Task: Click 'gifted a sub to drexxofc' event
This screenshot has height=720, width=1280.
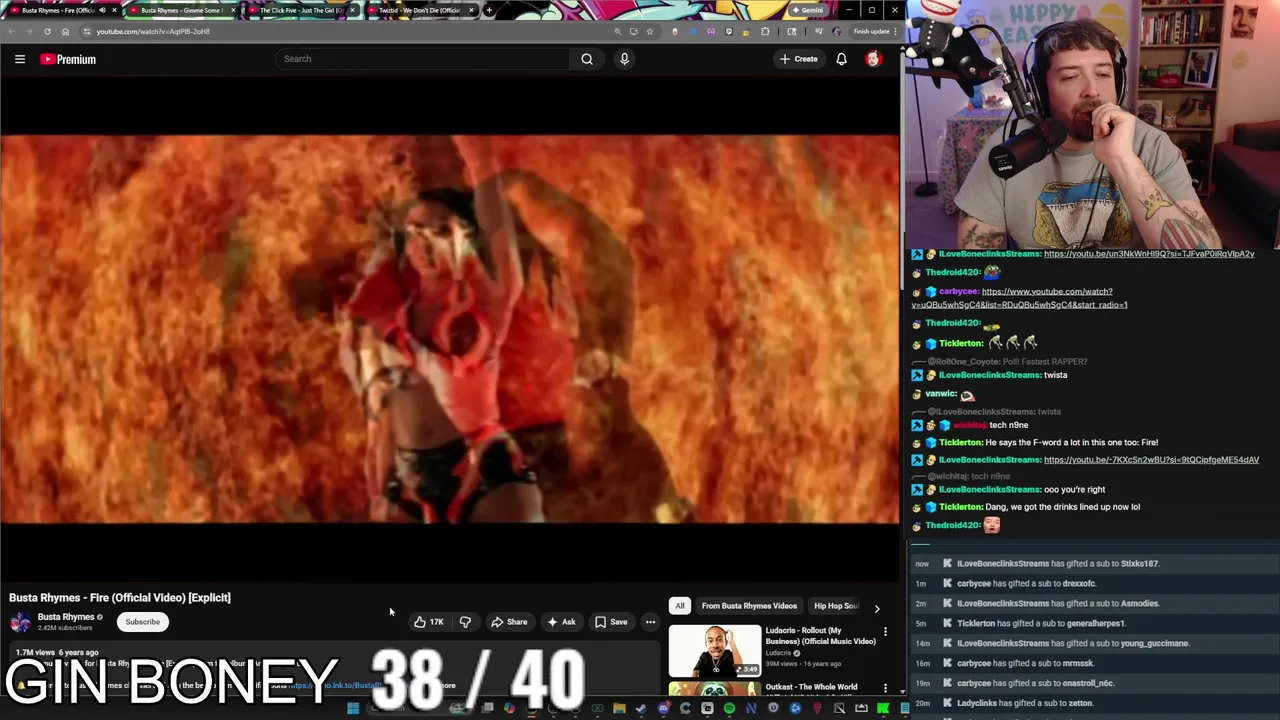Action: [x=1026, y=584]
